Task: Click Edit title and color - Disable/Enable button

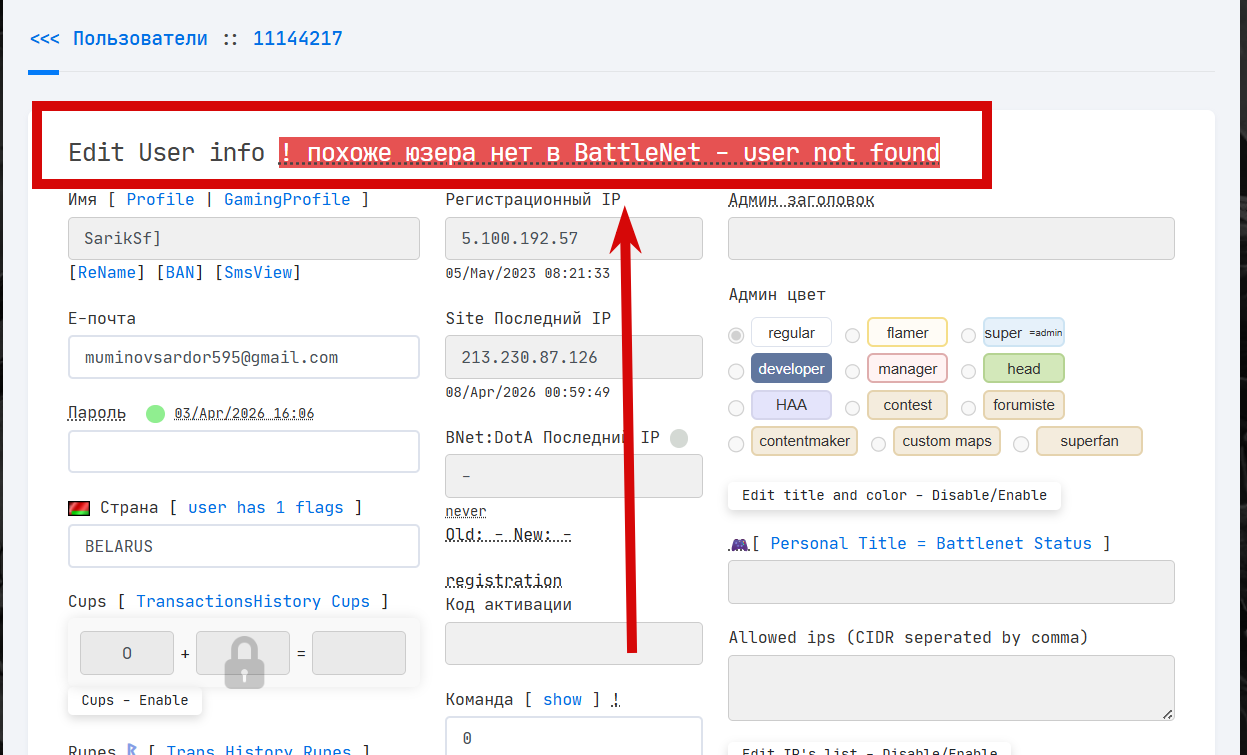Action: (x=895, y=495)
